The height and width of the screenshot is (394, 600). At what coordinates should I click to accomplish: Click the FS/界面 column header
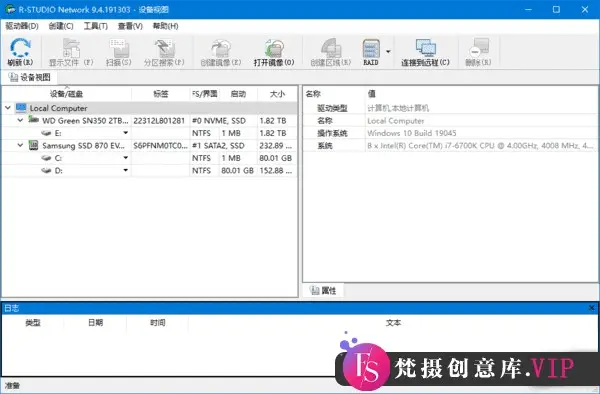point(205,94)
